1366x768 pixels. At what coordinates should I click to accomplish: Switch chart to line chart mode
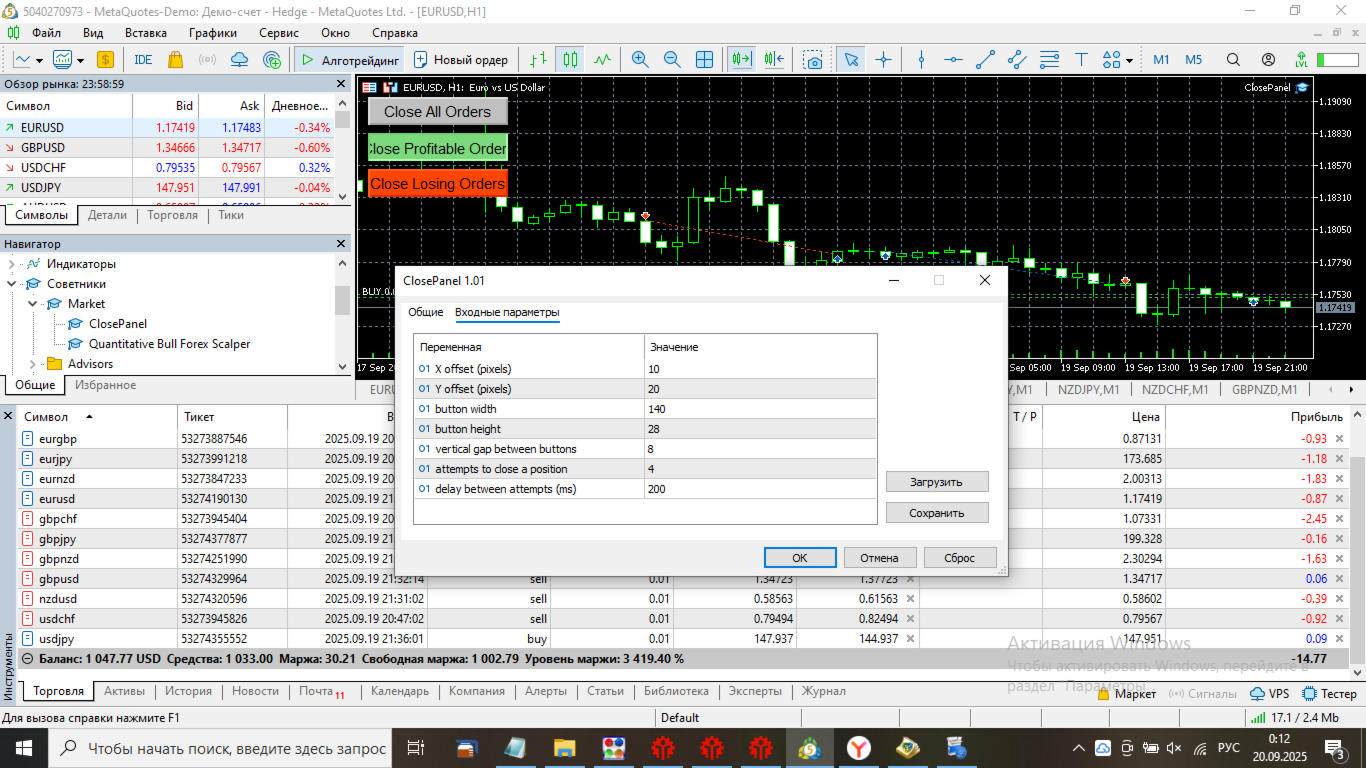pos(602,60)
